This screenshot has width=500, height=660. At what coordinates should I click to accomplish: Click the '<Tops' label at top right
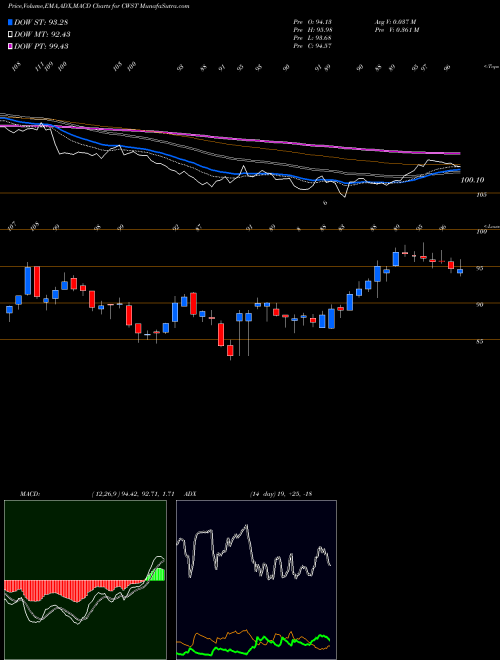pos(490,67)
